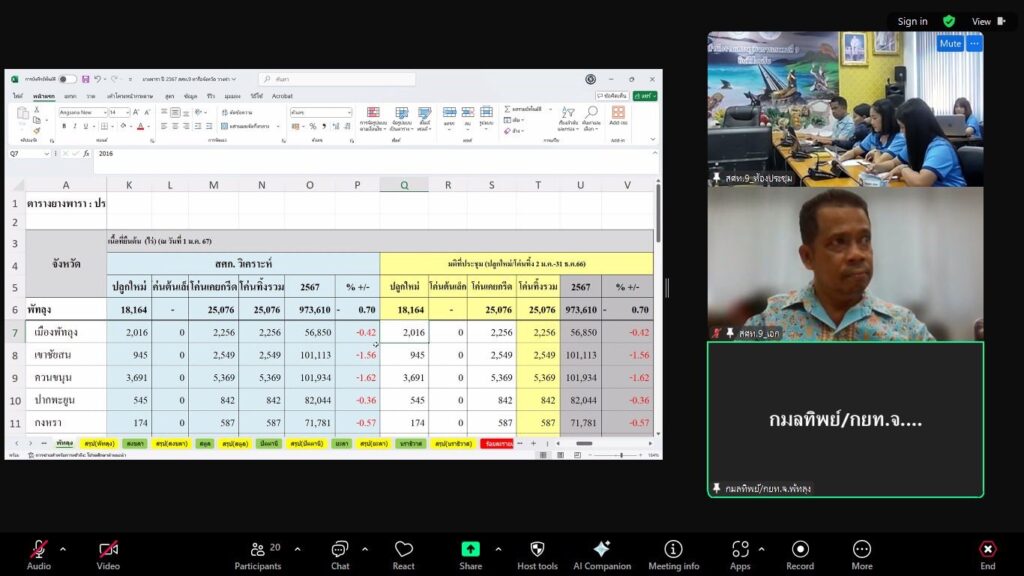
Task: Toggle the AutoSave switch in Excel
Action: coord(67,79)
